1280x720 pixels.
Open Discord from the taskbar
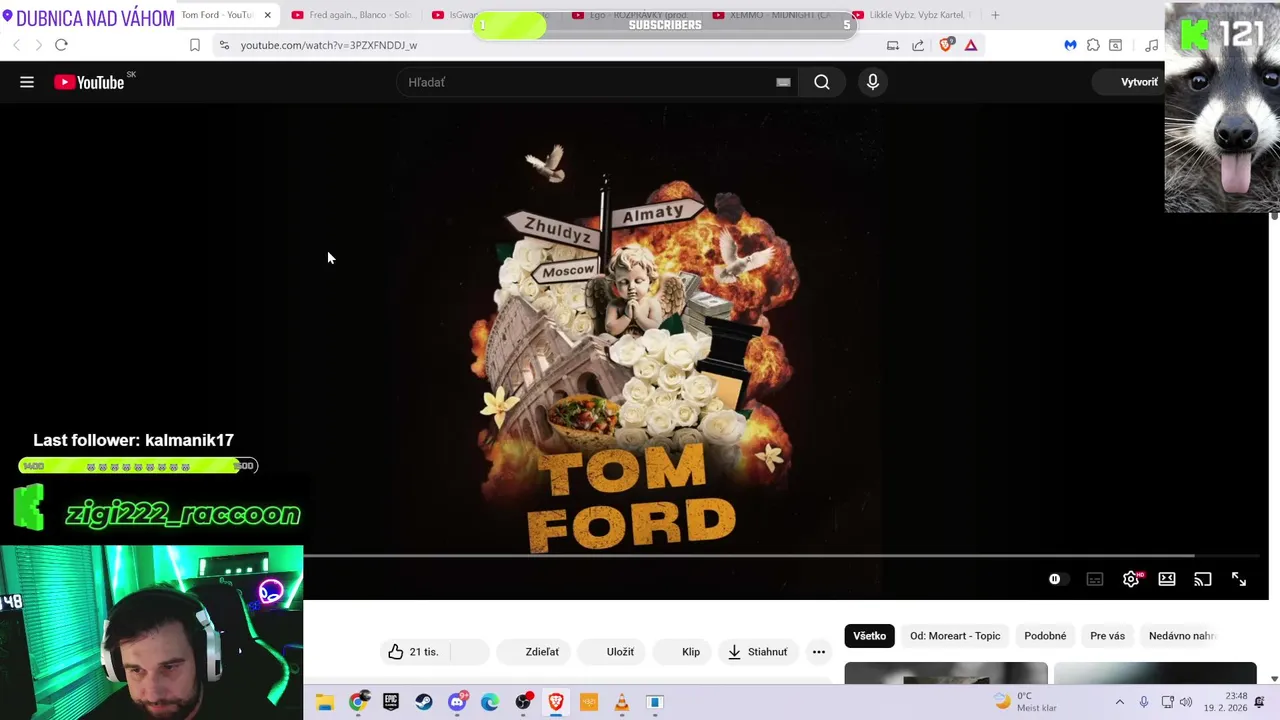457,702
